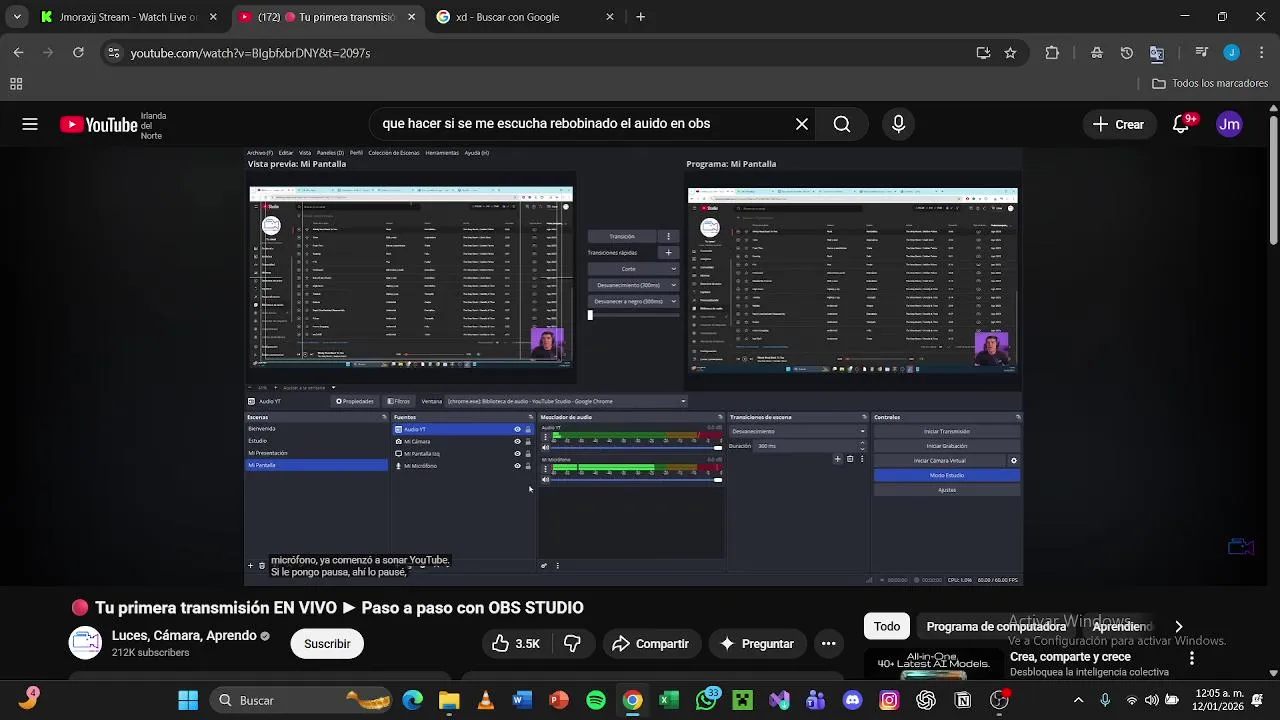Click the Preguntar button
Viewport: 1280px width, 720px height.
(x=757, y=644)
